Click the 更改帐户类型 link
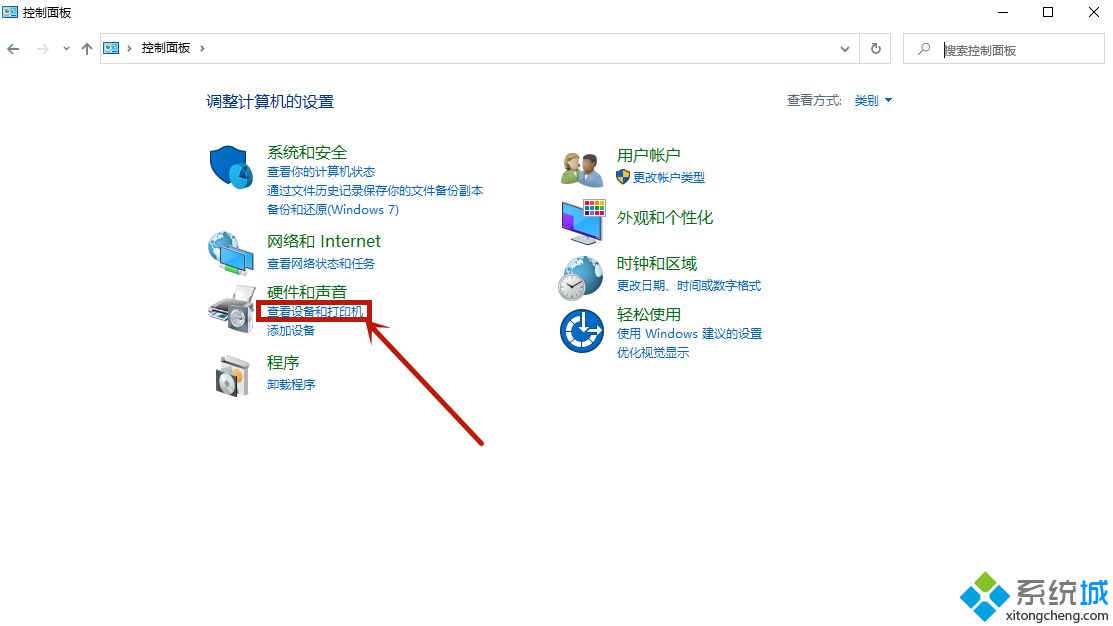The image size is (1113, 626). coord(668,177)
